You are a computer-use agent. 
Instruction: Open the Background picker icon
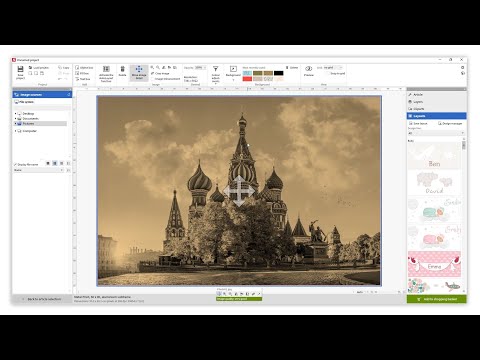tap(233, 69)
